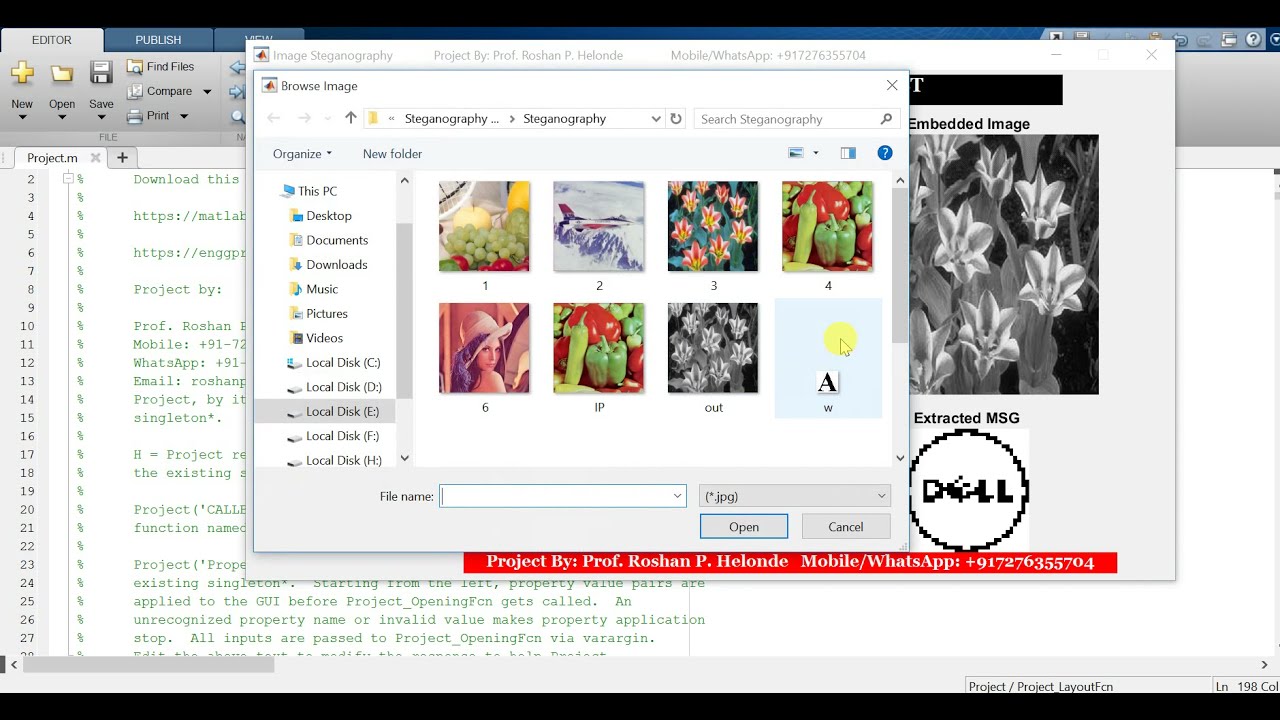The width and height of the screenshot is (1280, 720).
Task: Open the recent locations chevron beside Forward arrow
Action: 328,119
